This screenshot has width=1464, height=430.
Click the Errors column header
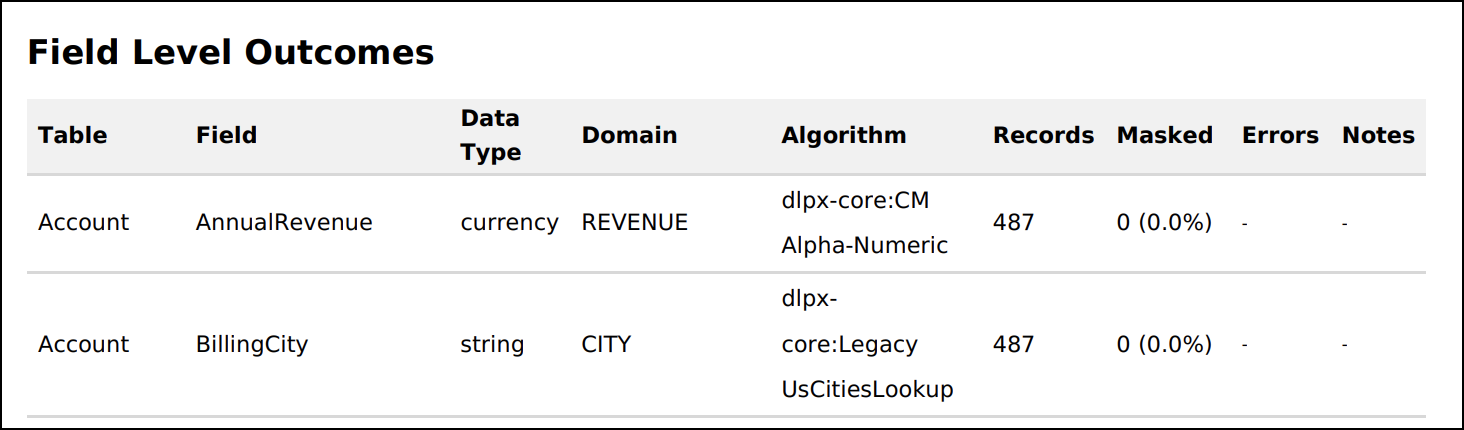tap(1280, 135)
